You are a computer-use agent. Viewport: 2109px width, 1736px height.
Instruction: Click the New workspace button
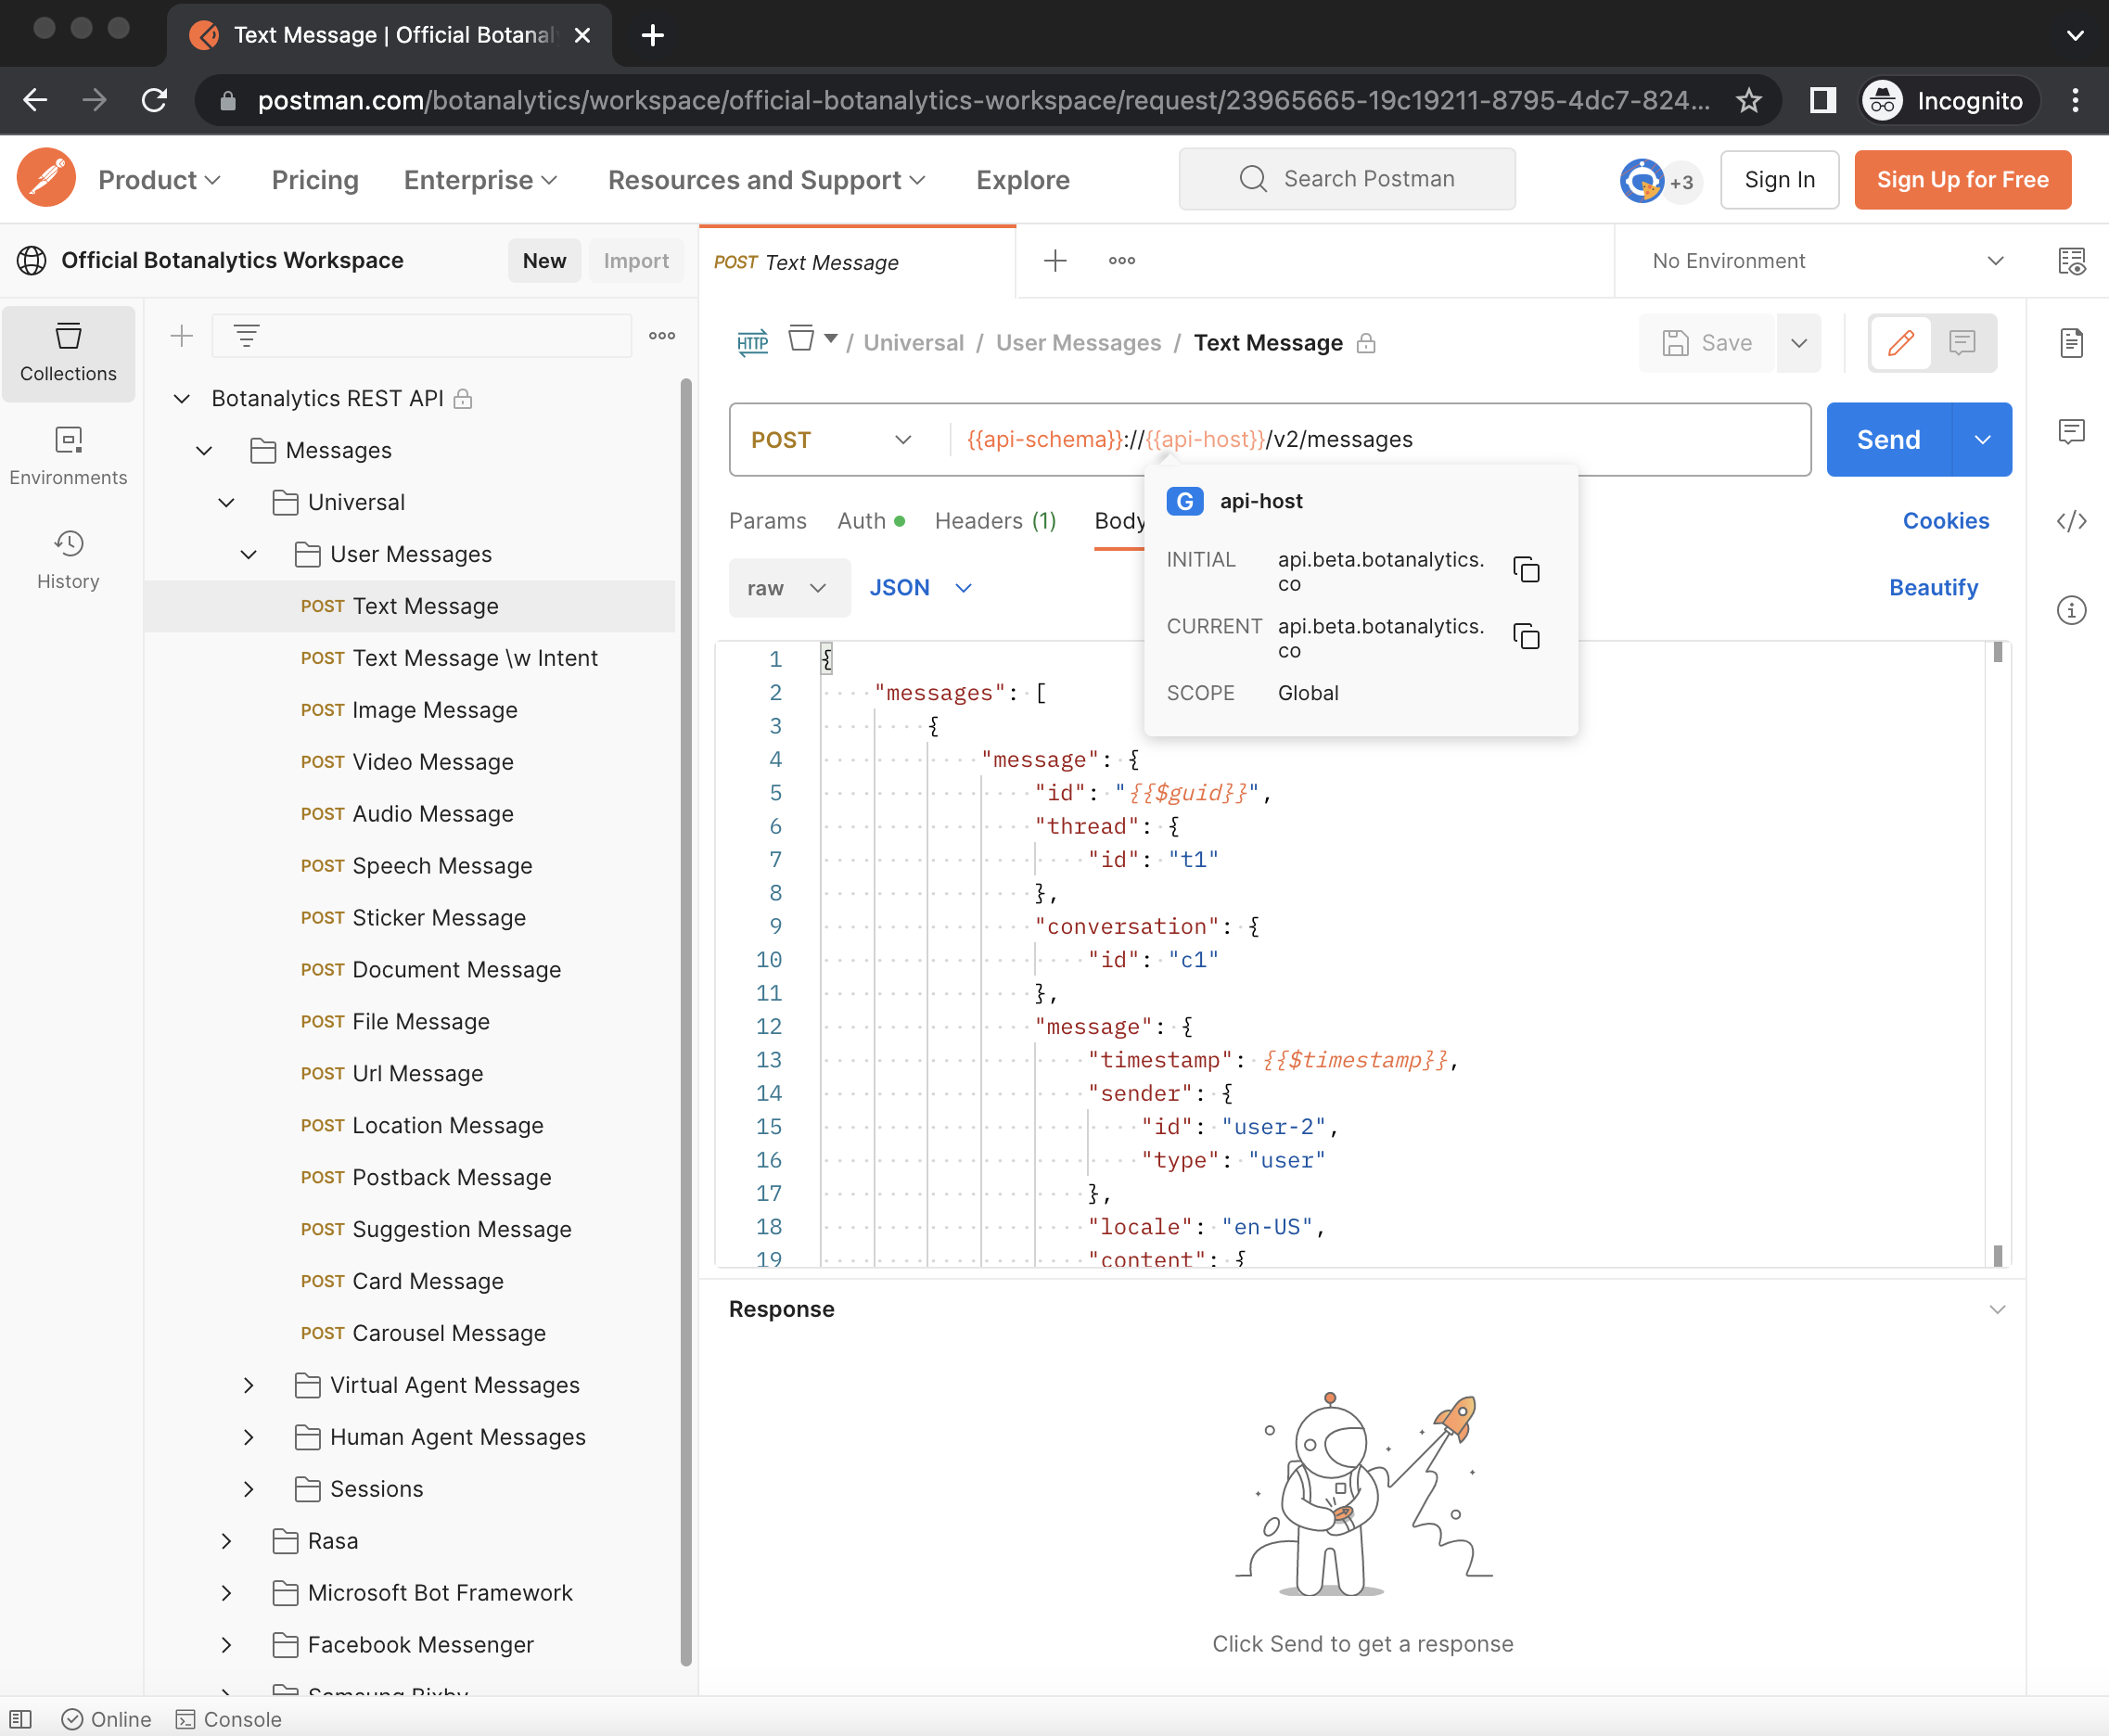544,261
